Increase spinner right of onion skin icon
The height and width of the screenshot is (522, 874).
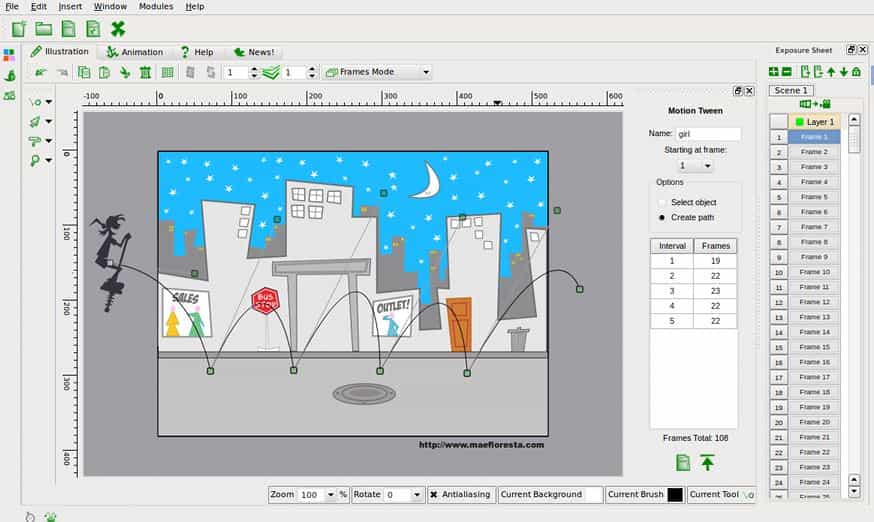(x=312, y=69)
